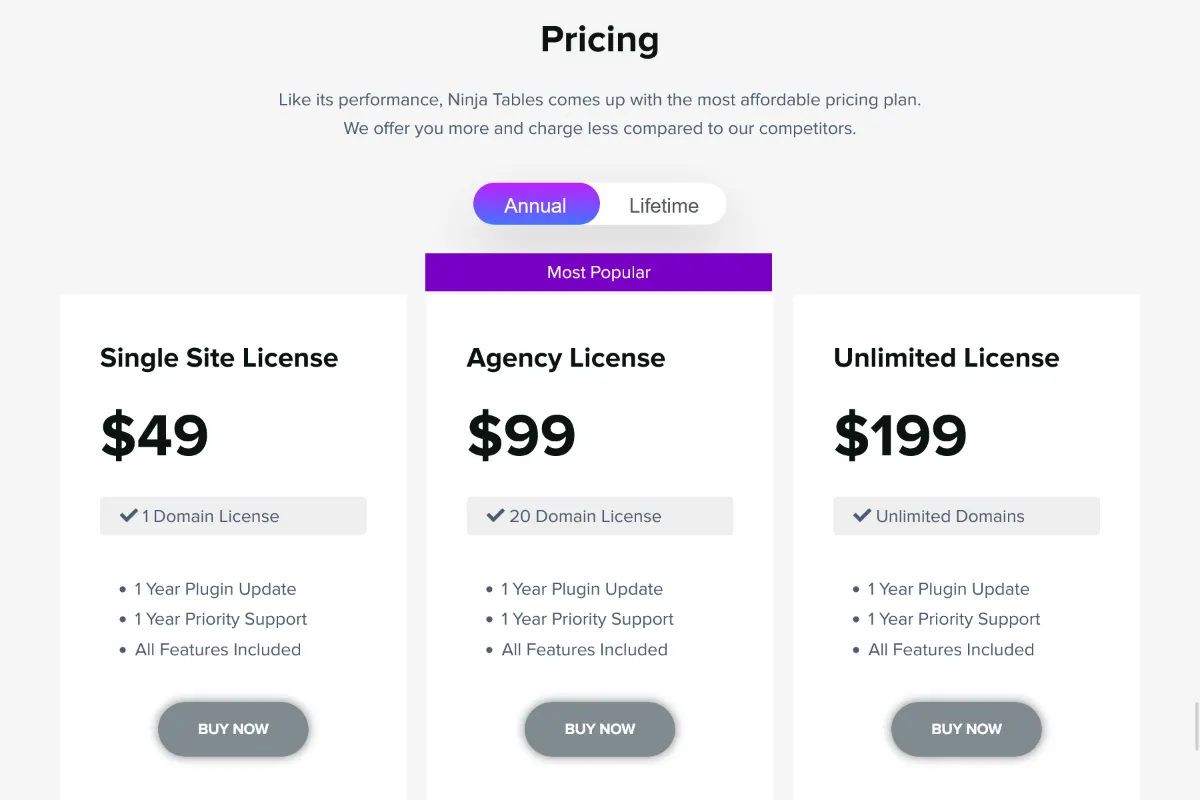This screenshot has width=1200, height=800.
Task: Click the $99 price
Action: point(522,435)
